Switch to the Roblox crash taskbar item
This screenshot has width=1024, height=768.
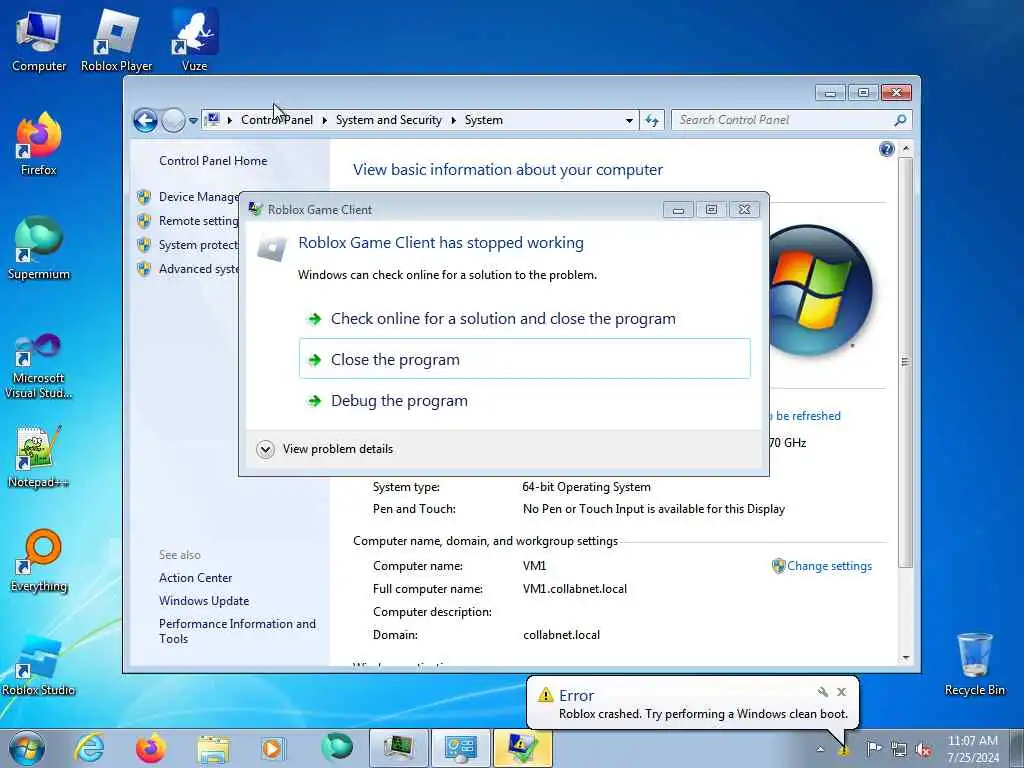pyautogui.click(x=522, y=748)
